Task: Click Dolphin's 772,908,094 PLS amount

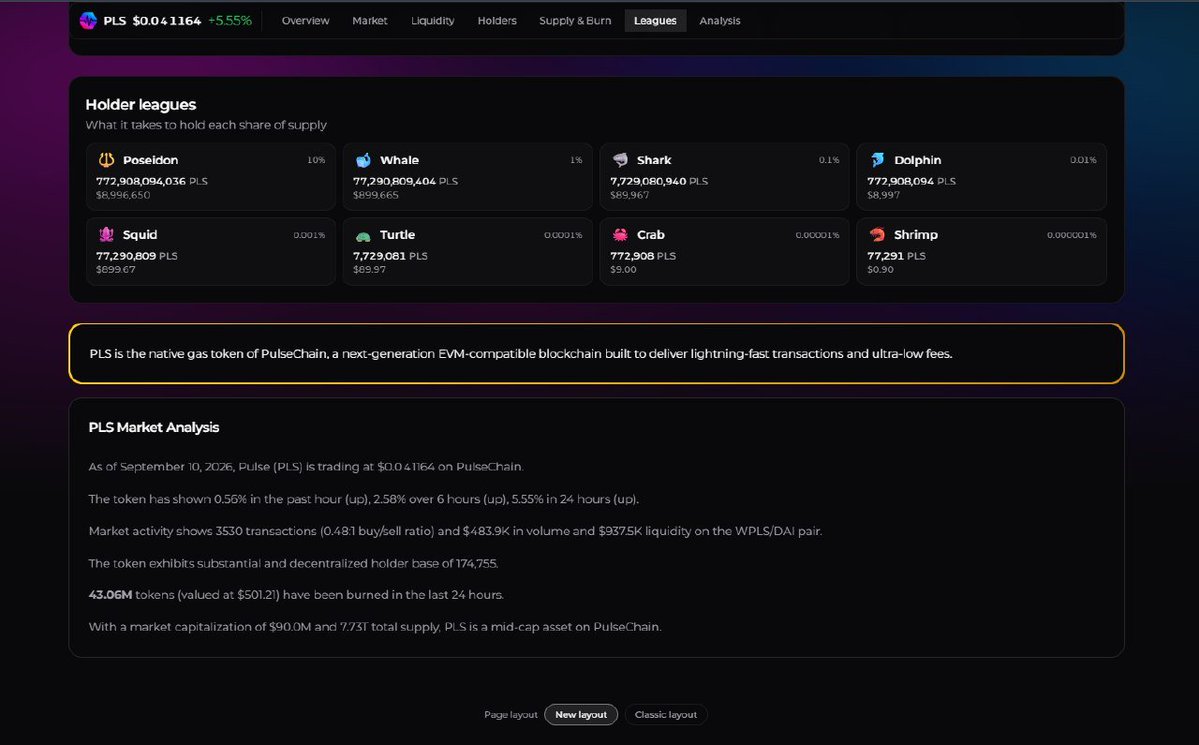Action: 911,181
